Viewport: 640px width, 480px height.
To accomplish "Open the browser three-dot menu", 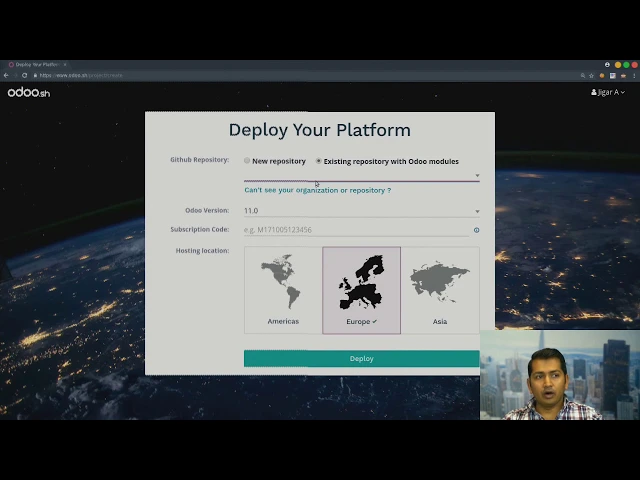I will click(x=634, y=76).
